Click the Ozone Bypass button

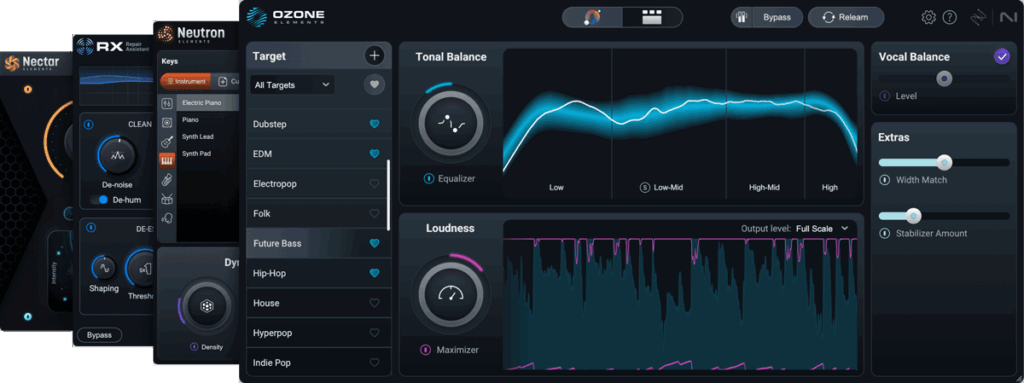pyautogui.click(x=776, y=18)
